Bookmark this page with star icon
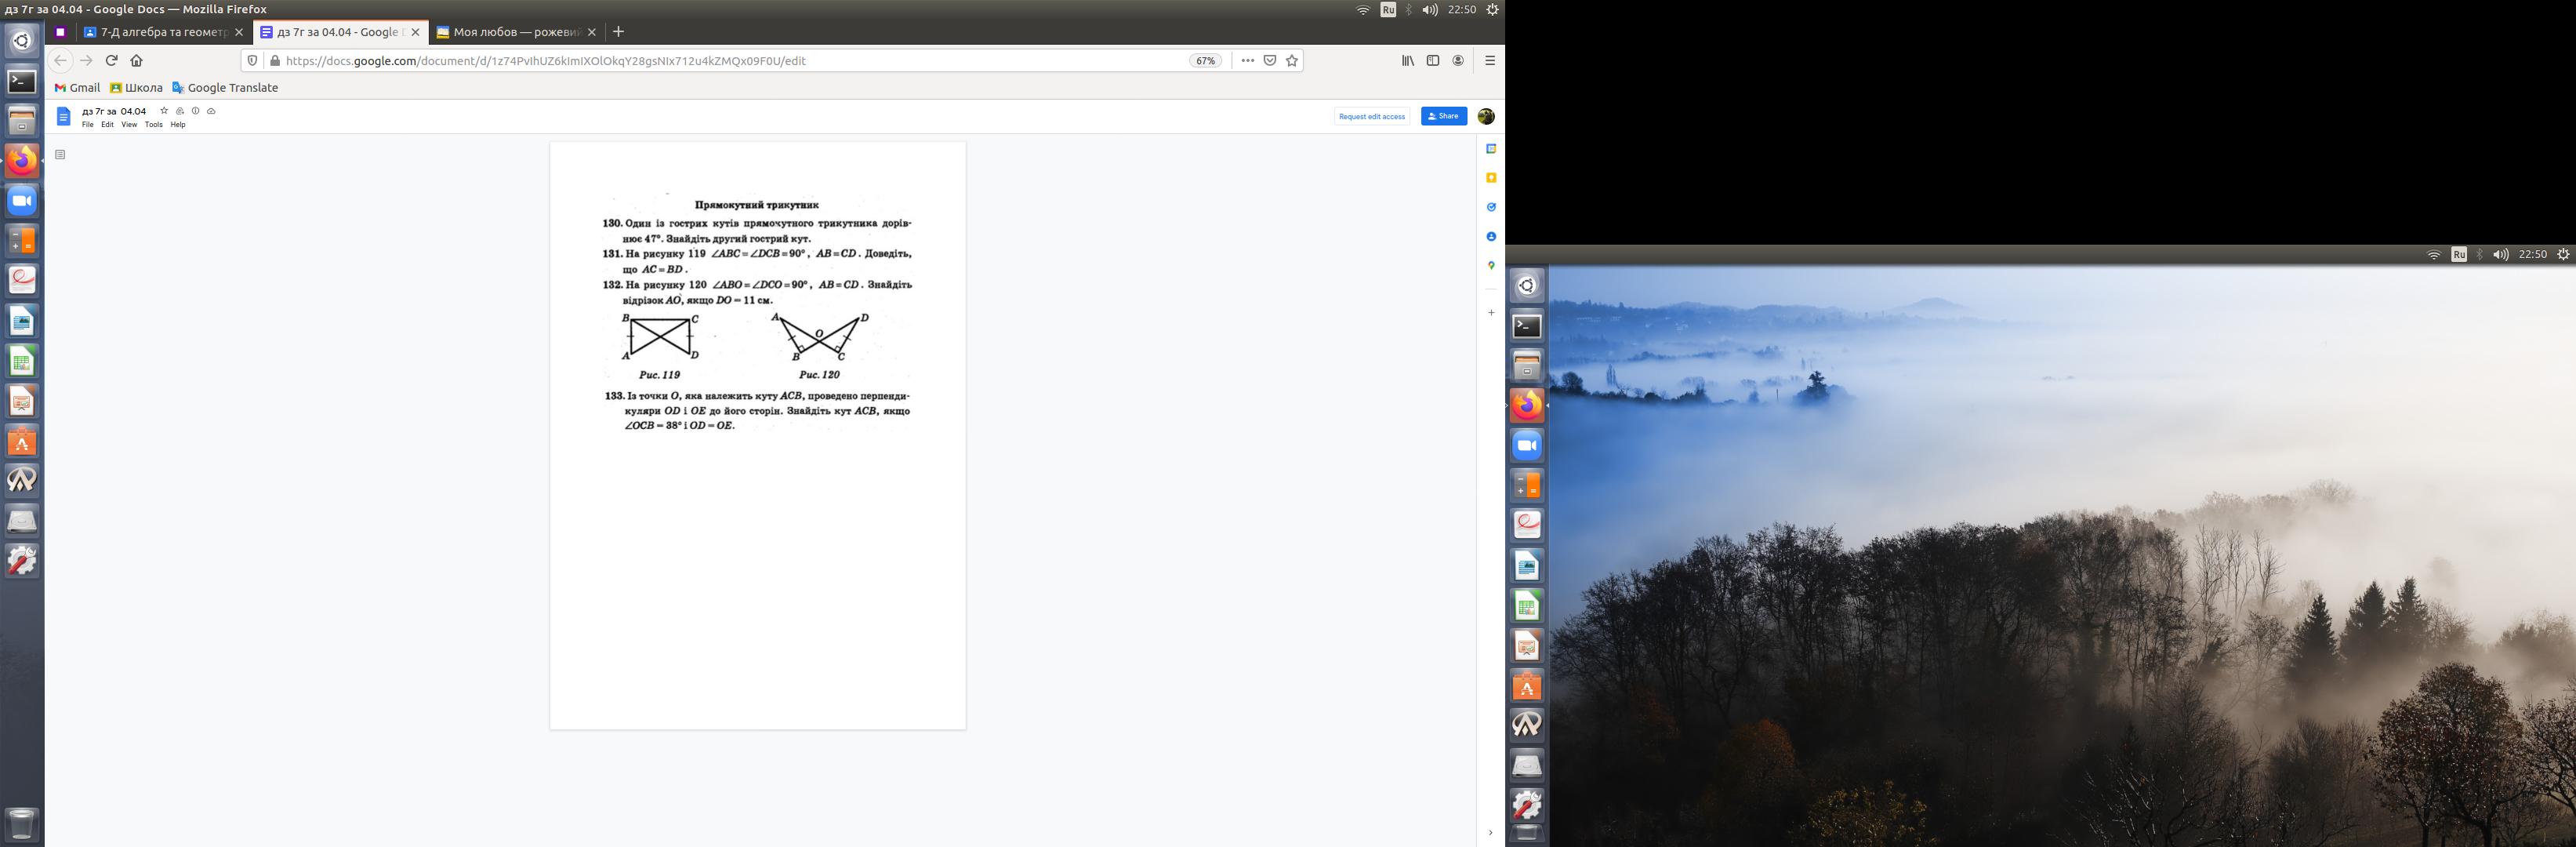 tap(1292, 61)
